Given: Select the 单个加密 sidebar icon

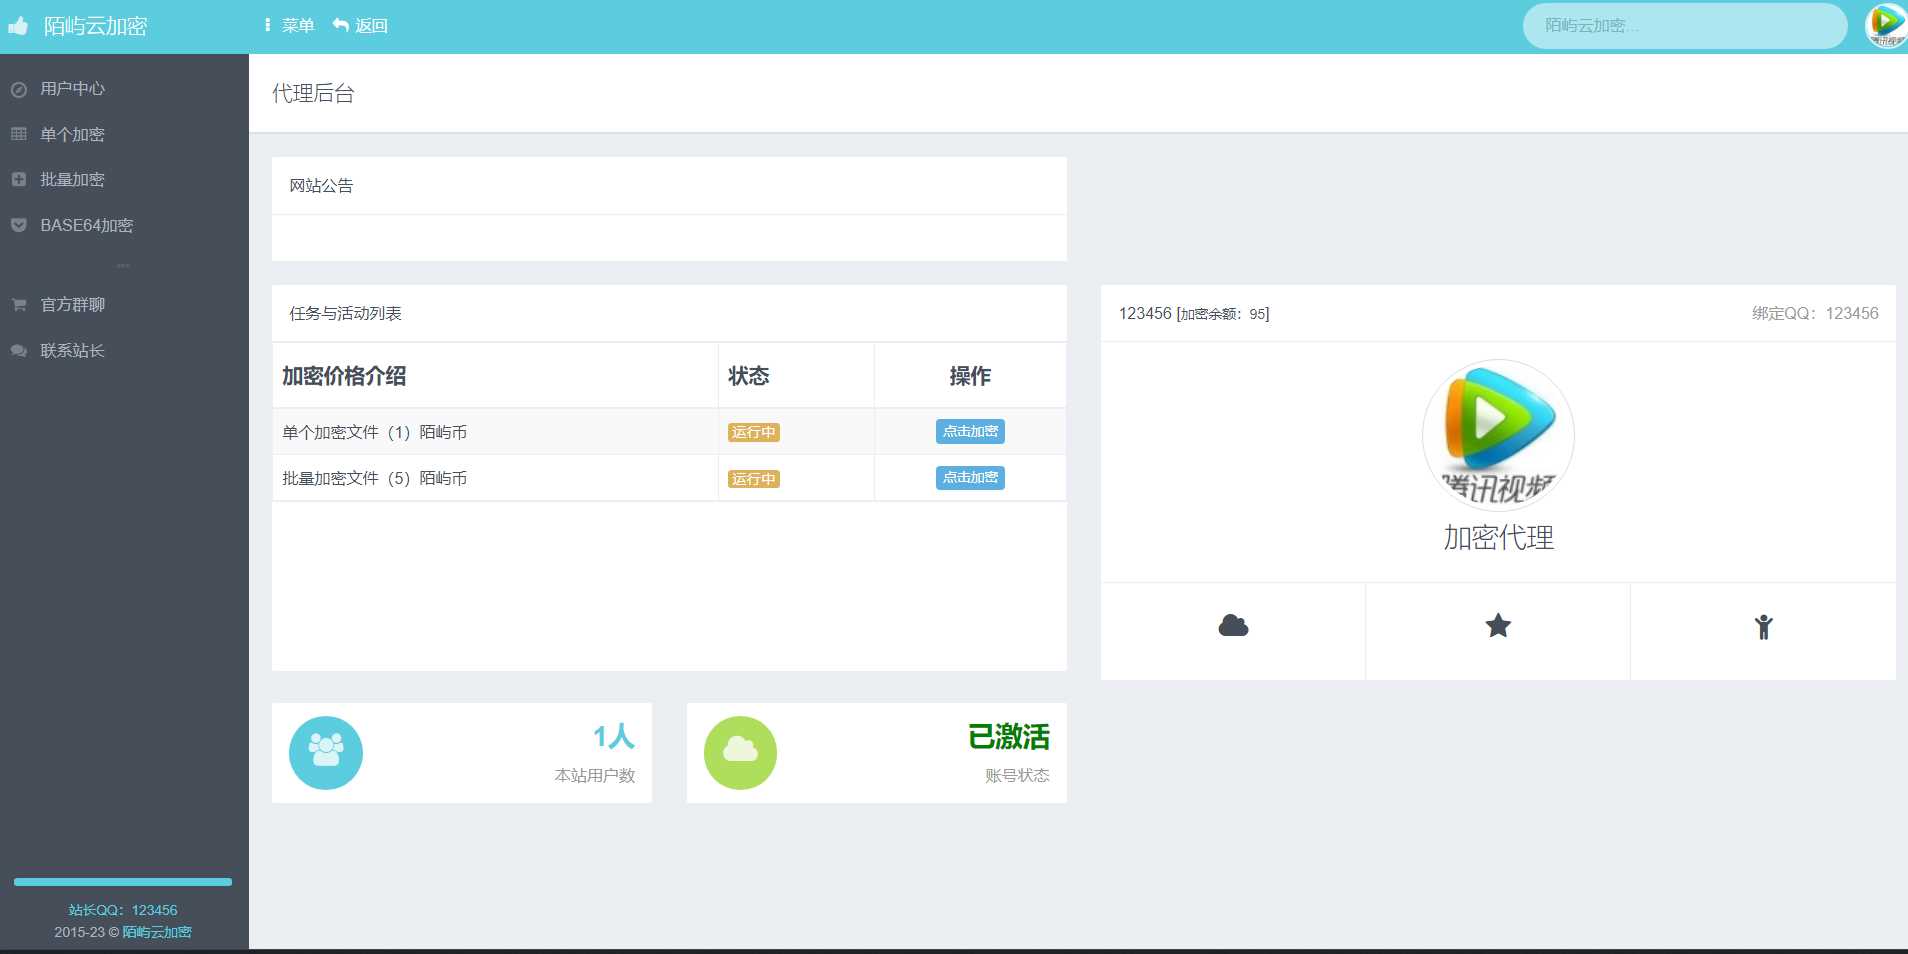Looking at the screenshot, I should tap(19, 134).
